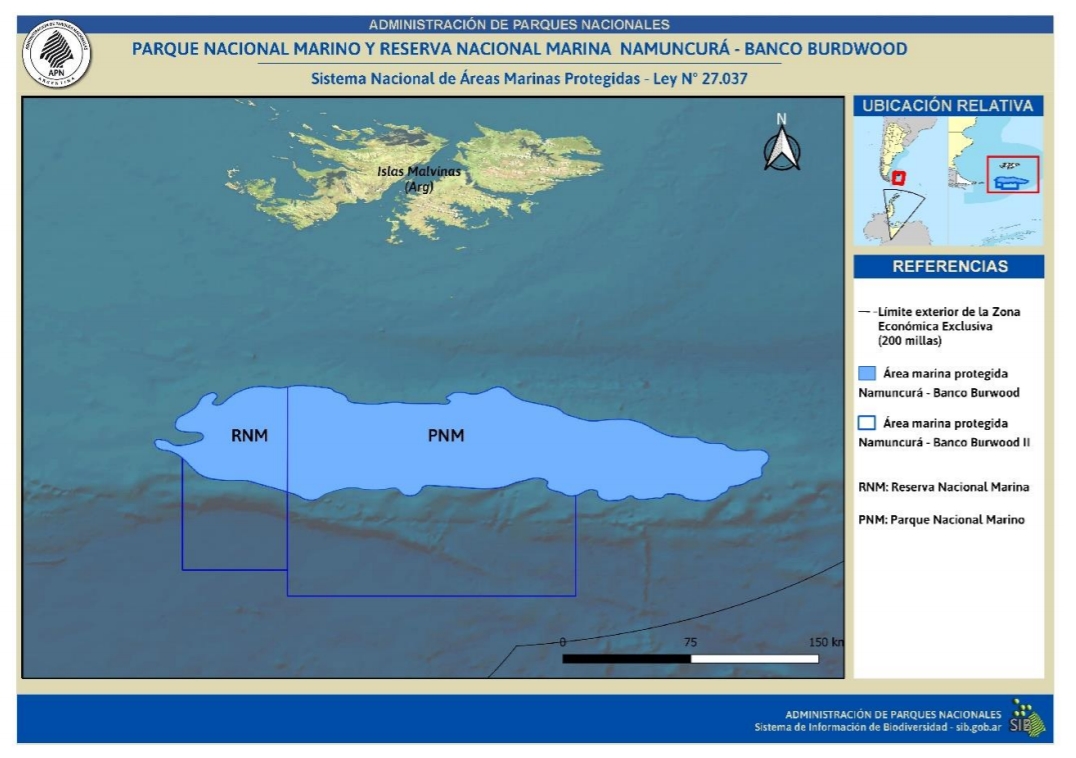Click the EEZ limit line symbol in legend
1076x758 pixels.
865,312
